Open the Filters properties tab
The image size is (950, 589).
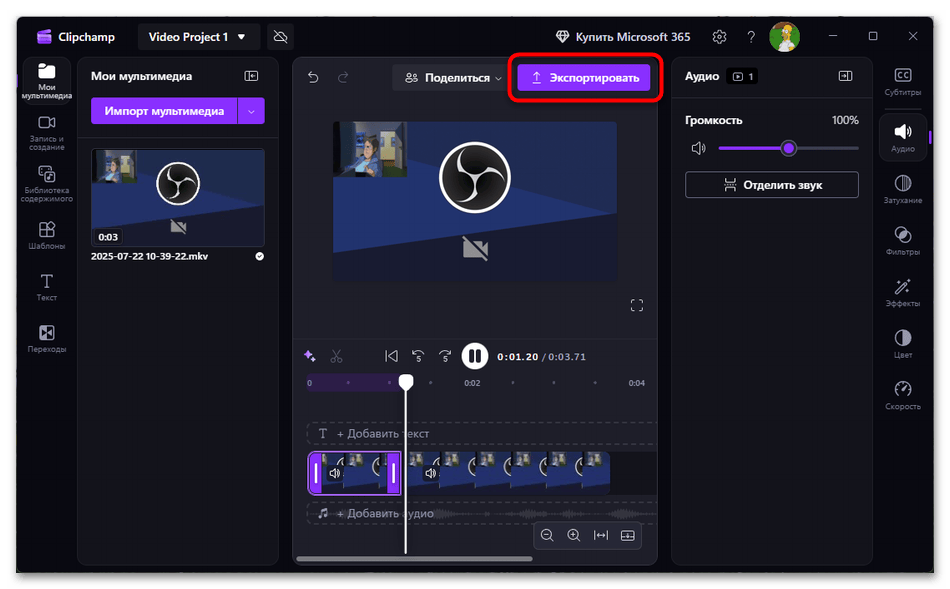(903, 240)
